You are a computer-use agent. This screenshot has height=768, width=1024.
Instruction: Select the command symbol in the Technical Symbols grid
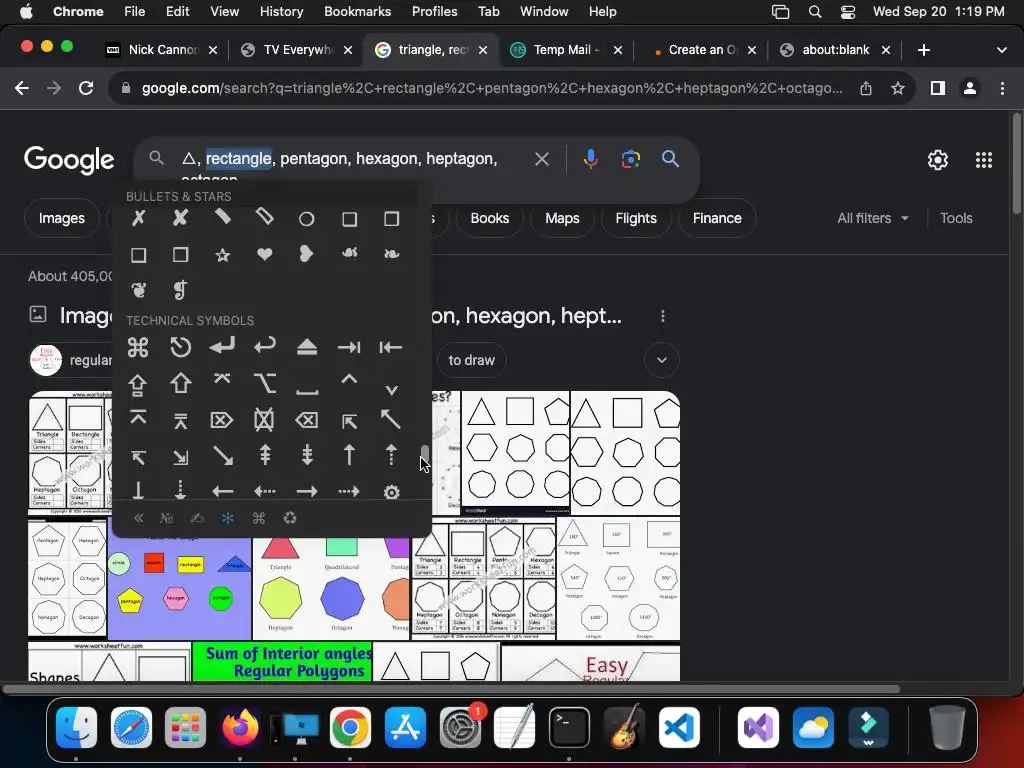pyautogui.click(x=138, y=347)
